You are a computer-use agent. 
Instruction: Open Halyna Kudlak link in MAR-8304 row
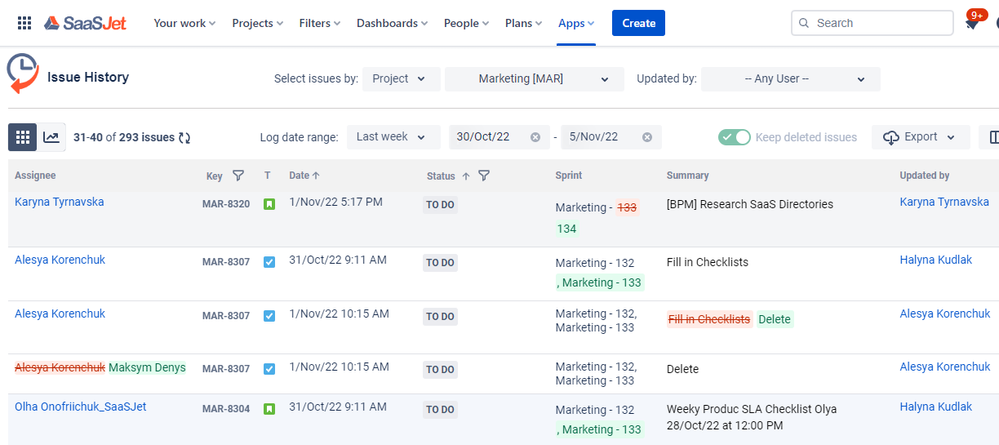tap(936, 406)
